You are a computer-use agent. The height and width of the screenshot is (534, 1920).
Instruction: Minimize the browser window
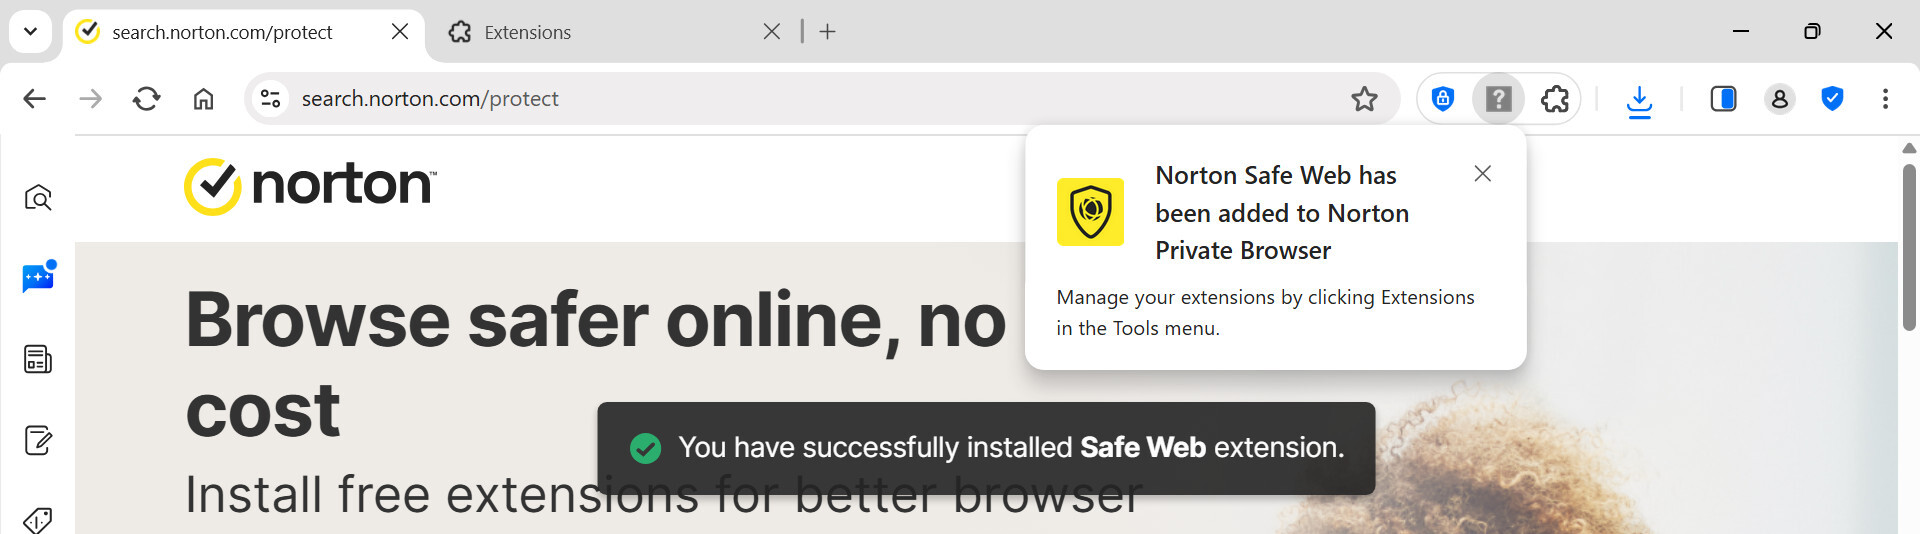pos(1741,31)
